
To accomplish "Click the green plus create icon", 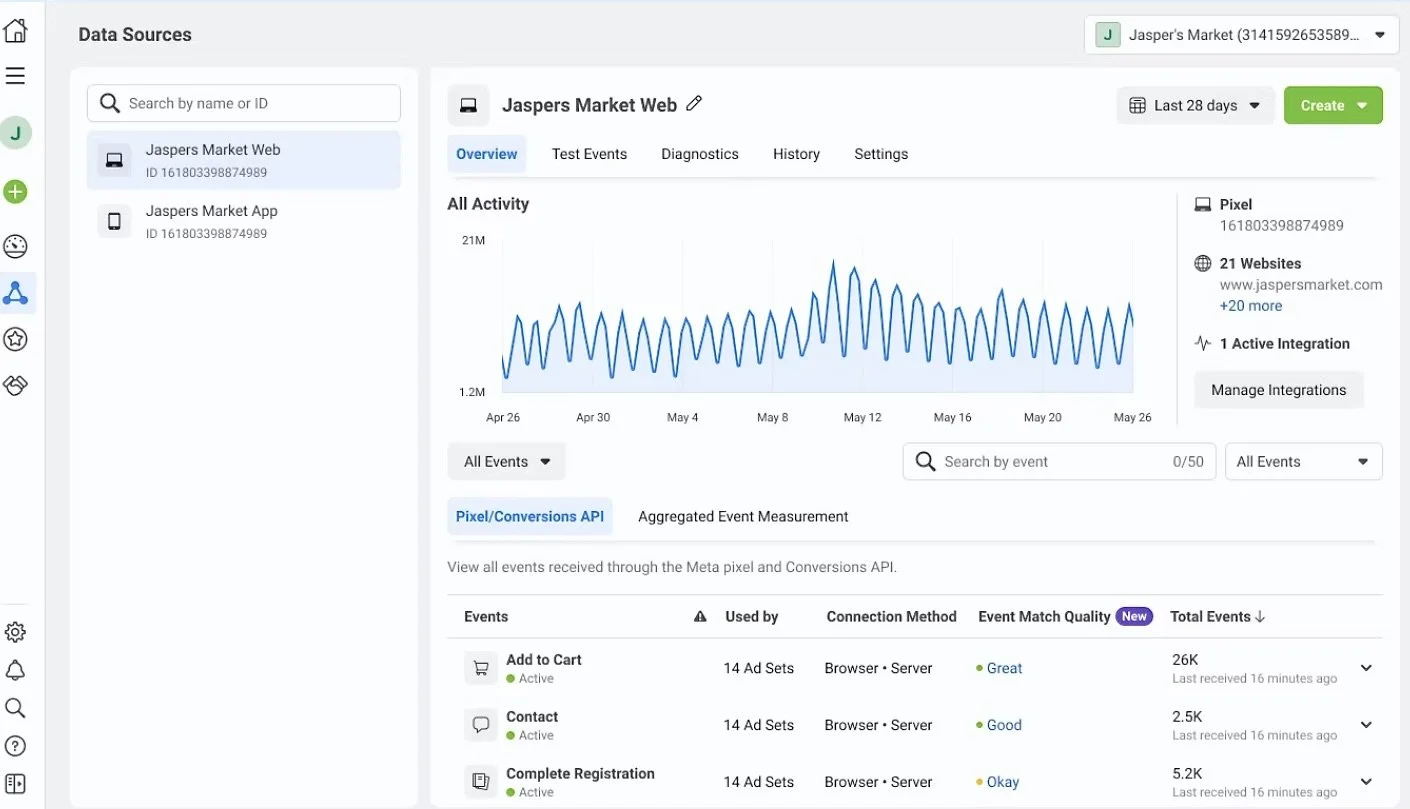I will coord(15,192).
